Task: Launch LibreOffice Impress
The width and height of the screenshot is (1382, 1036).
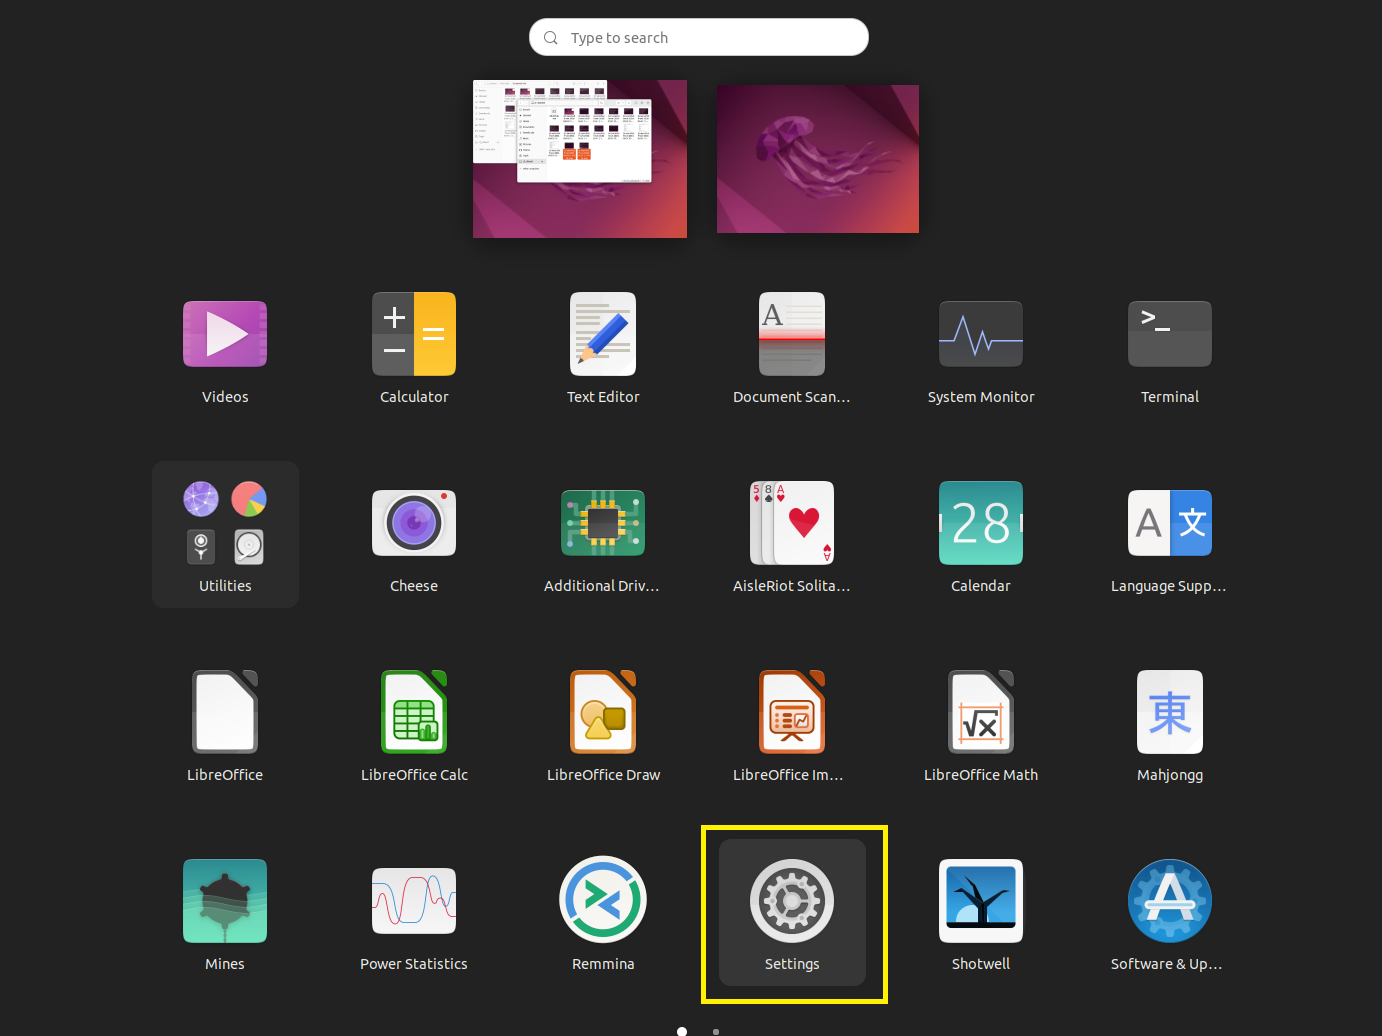Action: [792, 712]
